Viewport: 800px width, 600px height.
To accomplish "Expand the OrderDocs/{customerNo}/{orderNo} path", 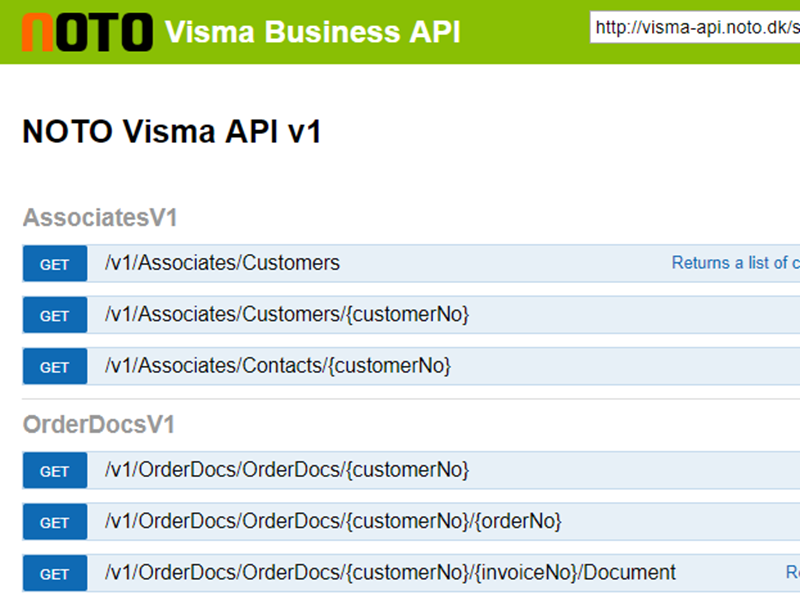I will (333, 522).
